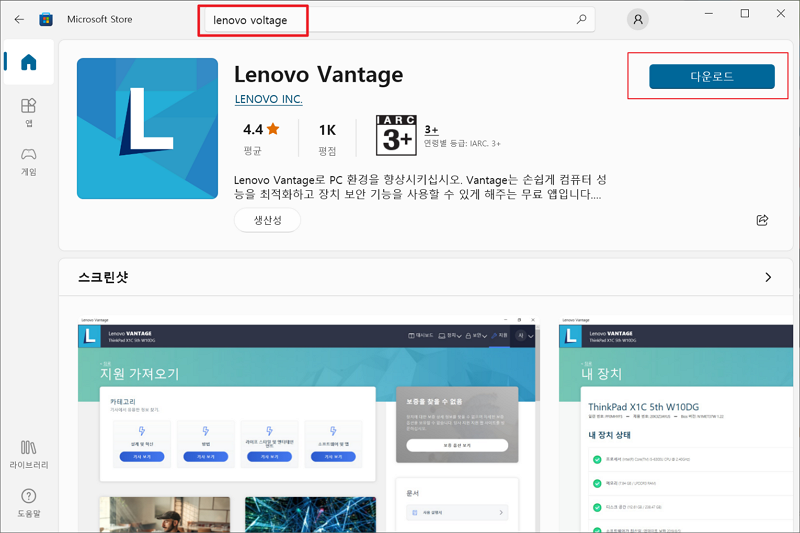The image size is (800, 533).
Task: Click the IARC 3+ rating badge
Action: (396, 135)
